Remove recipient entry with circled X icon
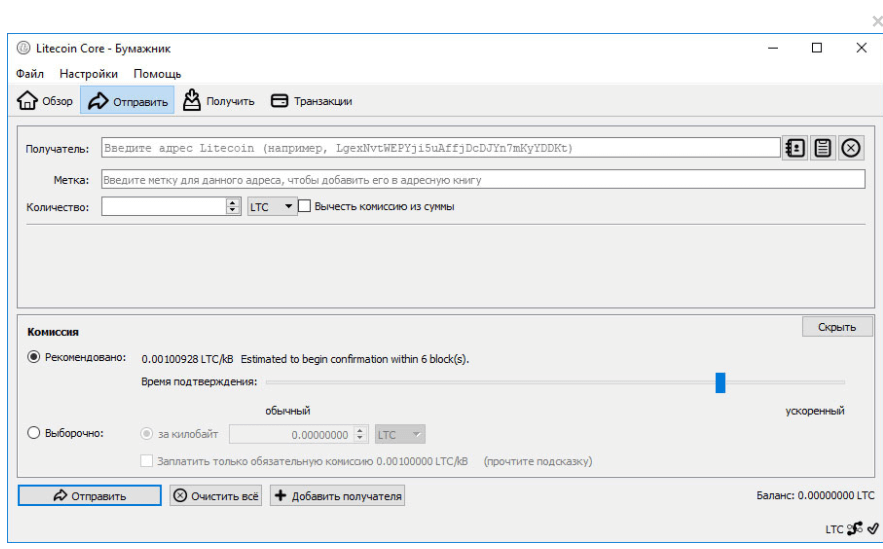The width and height of the screenshot is (883, 549). coord(851,148)
